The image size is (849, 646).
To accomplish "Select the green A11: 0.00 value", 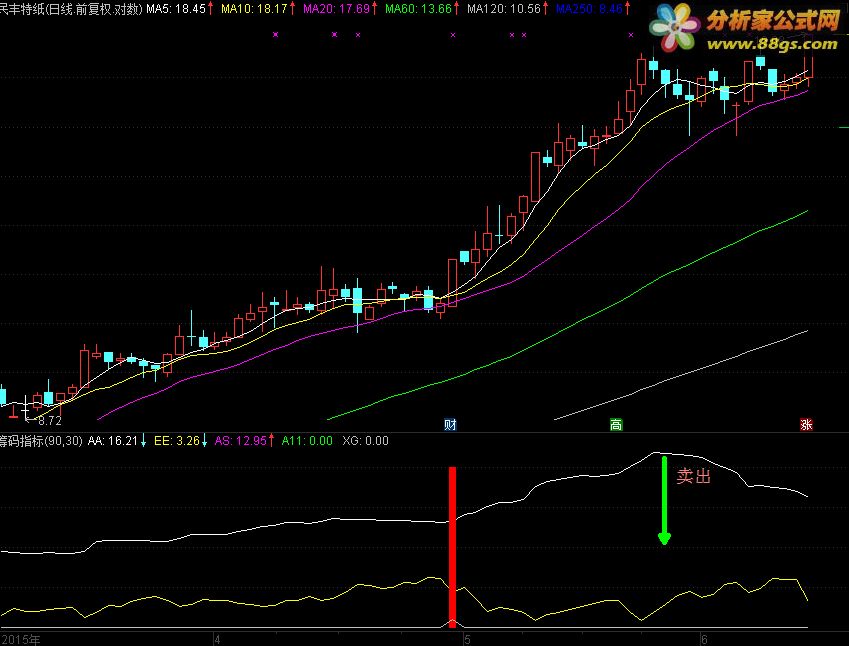I will point(307,441).
